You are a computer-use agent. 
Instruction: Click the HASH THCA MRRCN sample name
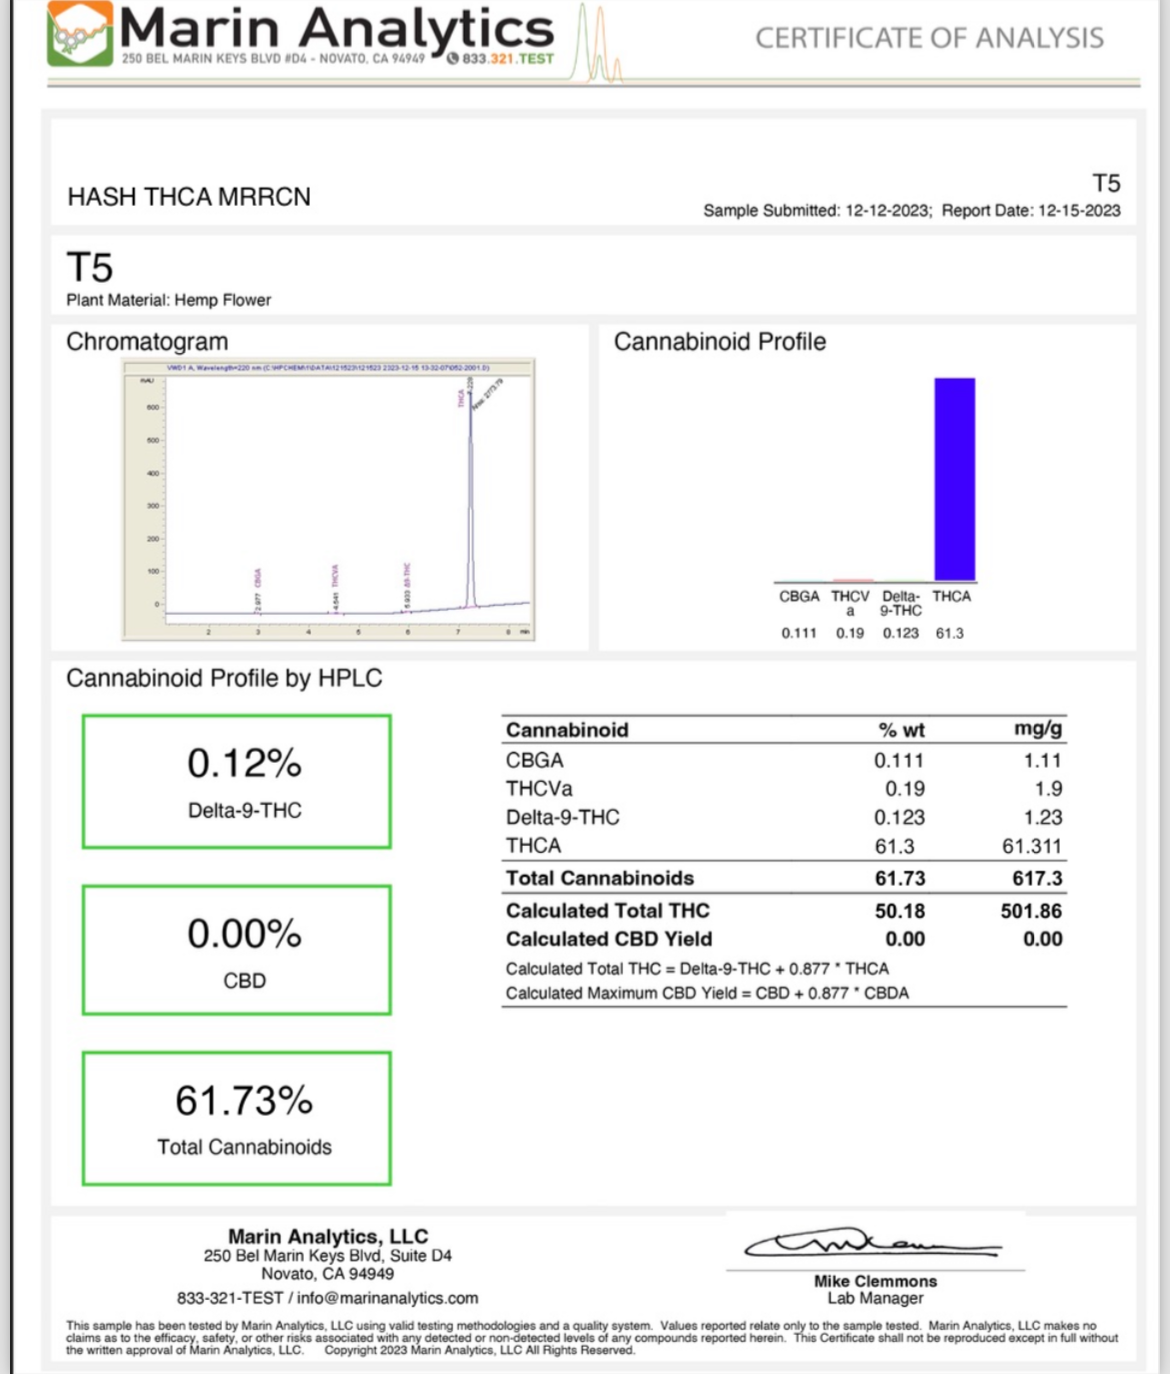pos(189,197)
